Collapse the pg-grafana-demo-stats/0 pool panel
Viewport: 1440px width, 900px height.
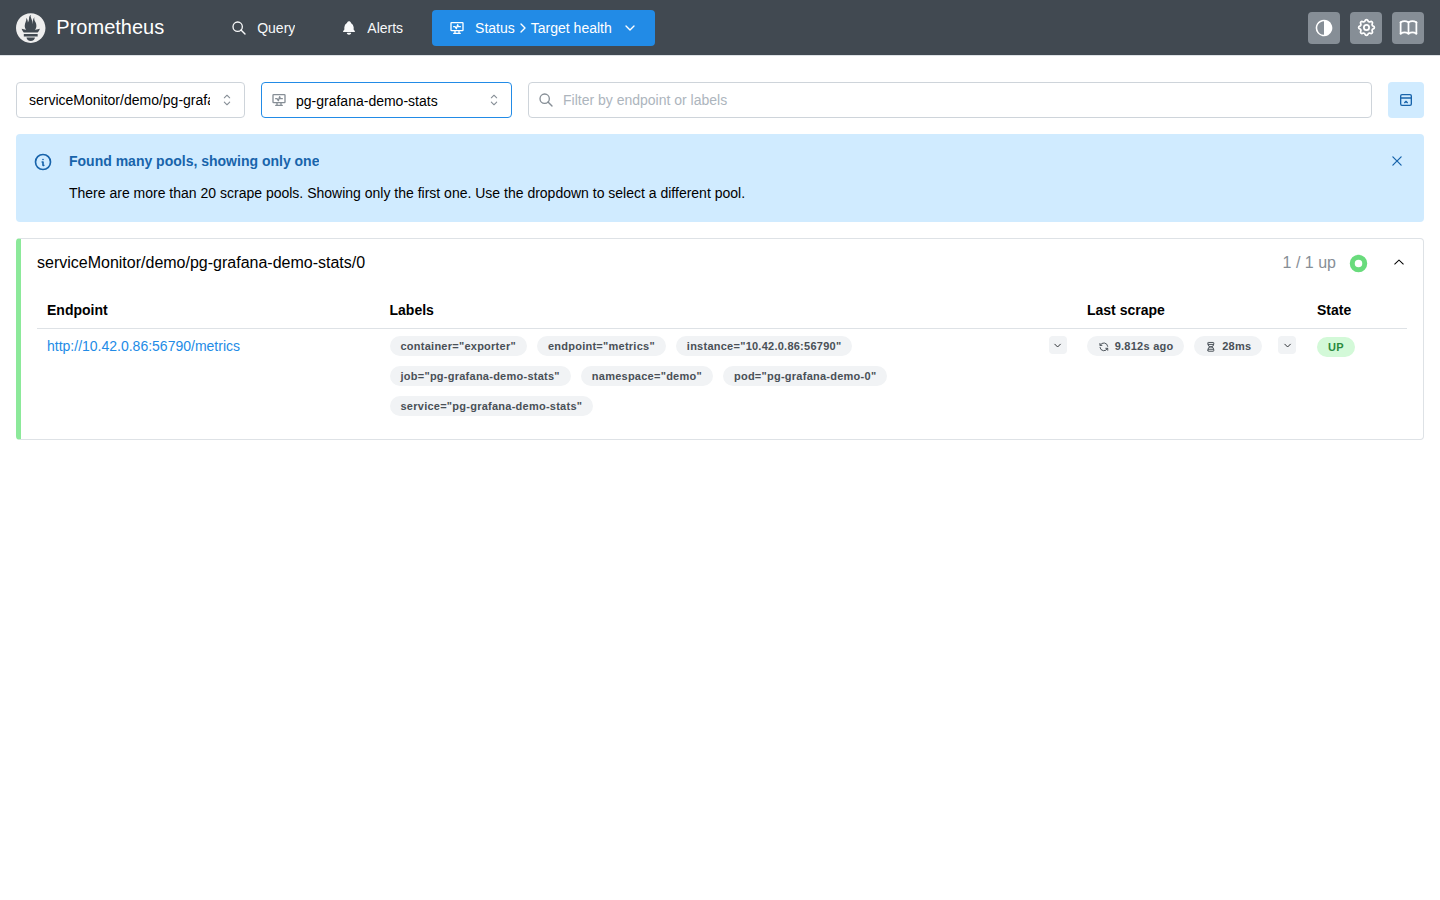1399,263
